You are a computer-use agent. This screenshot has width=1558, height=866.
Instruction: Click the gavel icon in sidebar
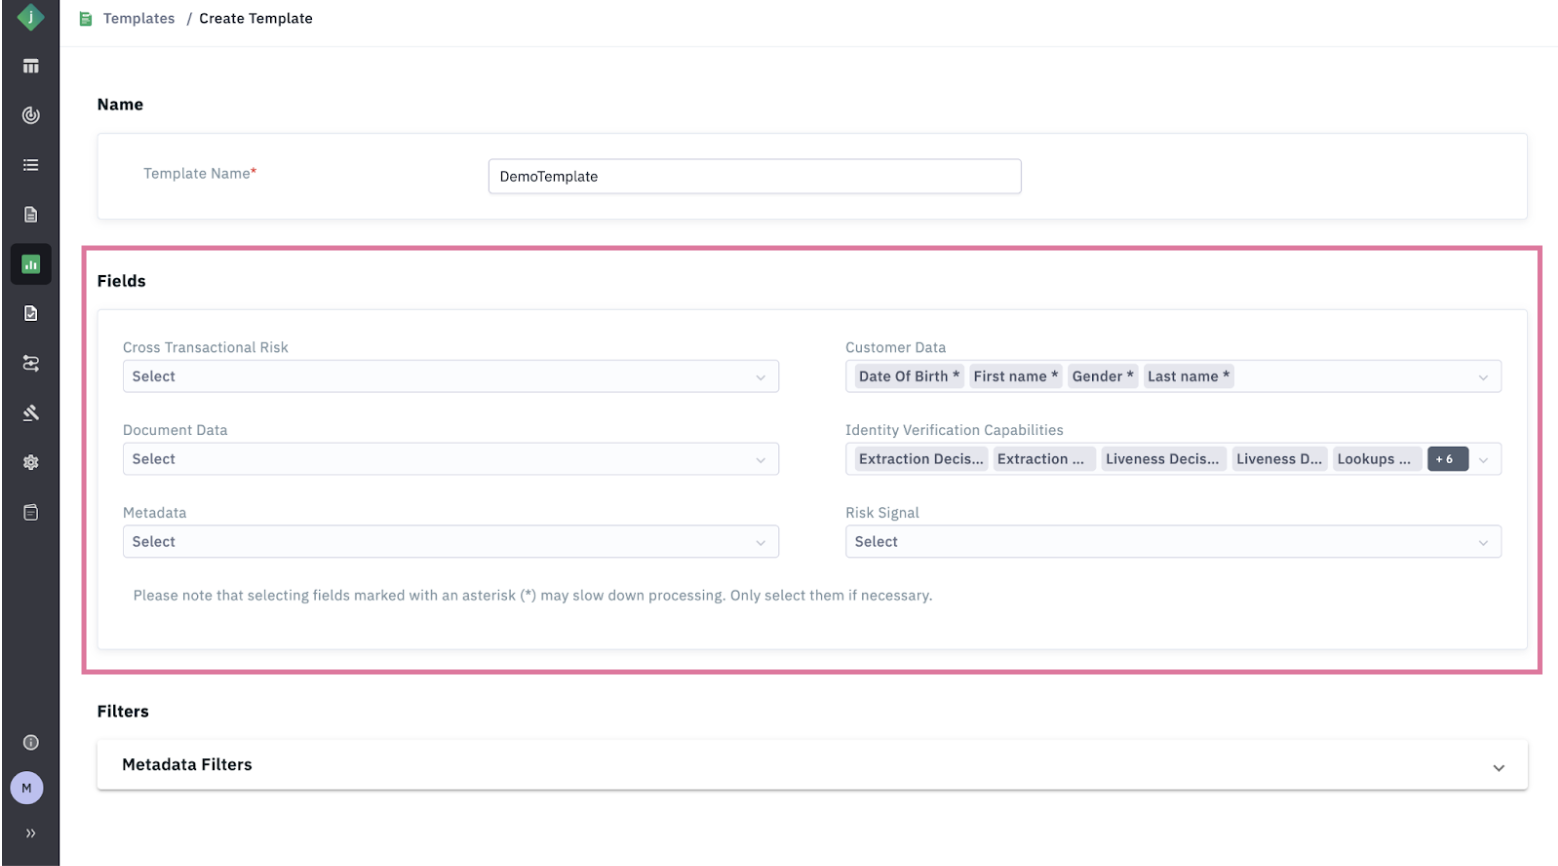coord(31,413)
